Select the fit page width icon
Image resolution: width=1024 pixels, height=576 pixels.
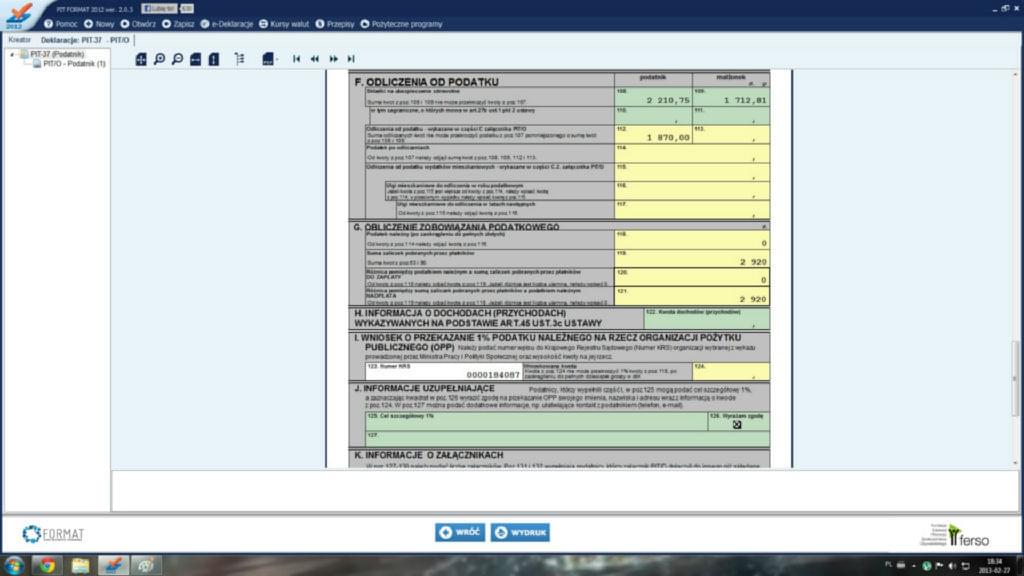click(196, 59)
